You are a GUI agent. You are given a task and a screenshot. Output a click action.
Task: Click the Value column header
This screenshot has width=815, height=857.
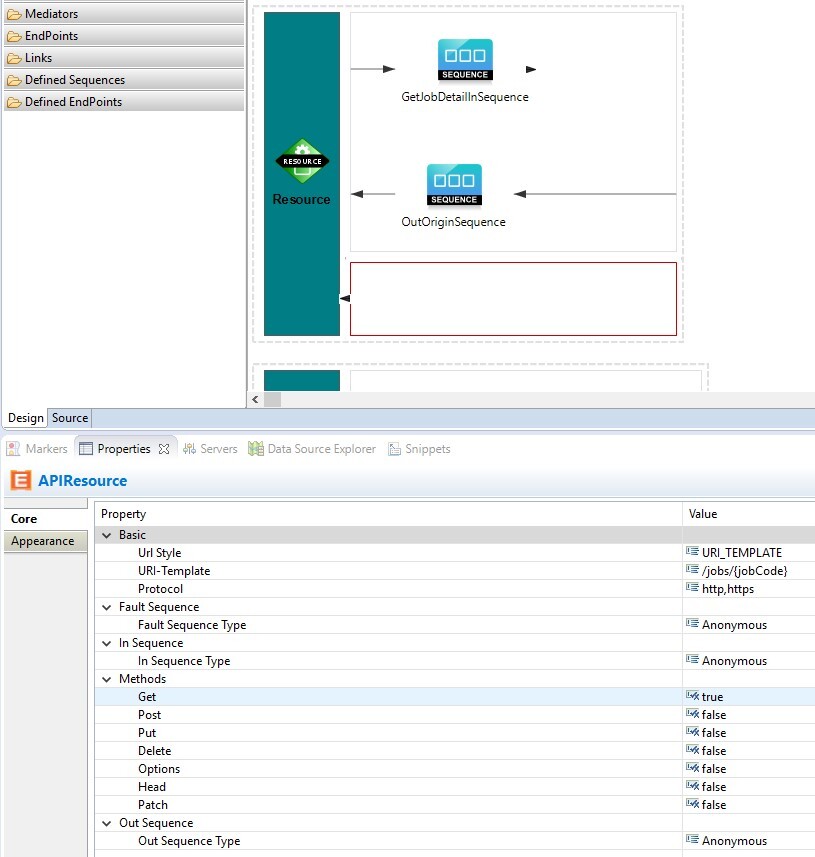[x=749, y=514]
